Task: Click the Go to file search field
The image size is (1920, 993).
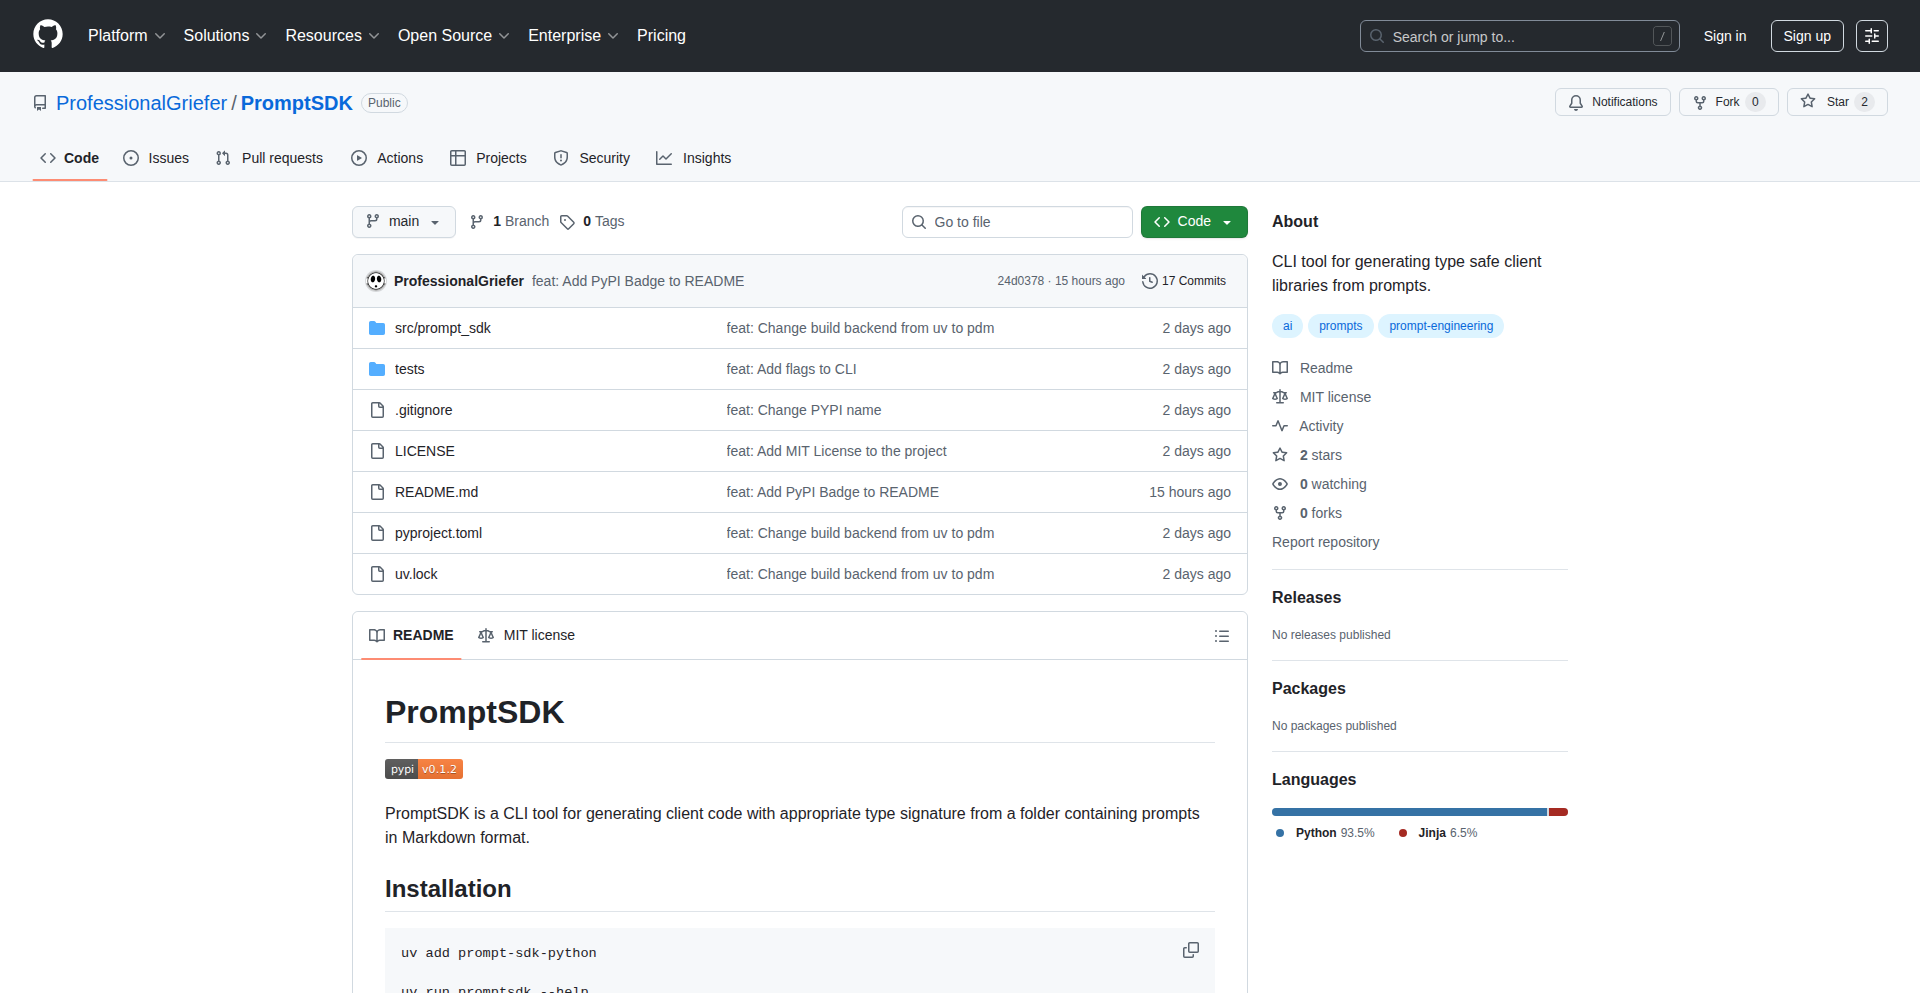Action: point(1016,222)
